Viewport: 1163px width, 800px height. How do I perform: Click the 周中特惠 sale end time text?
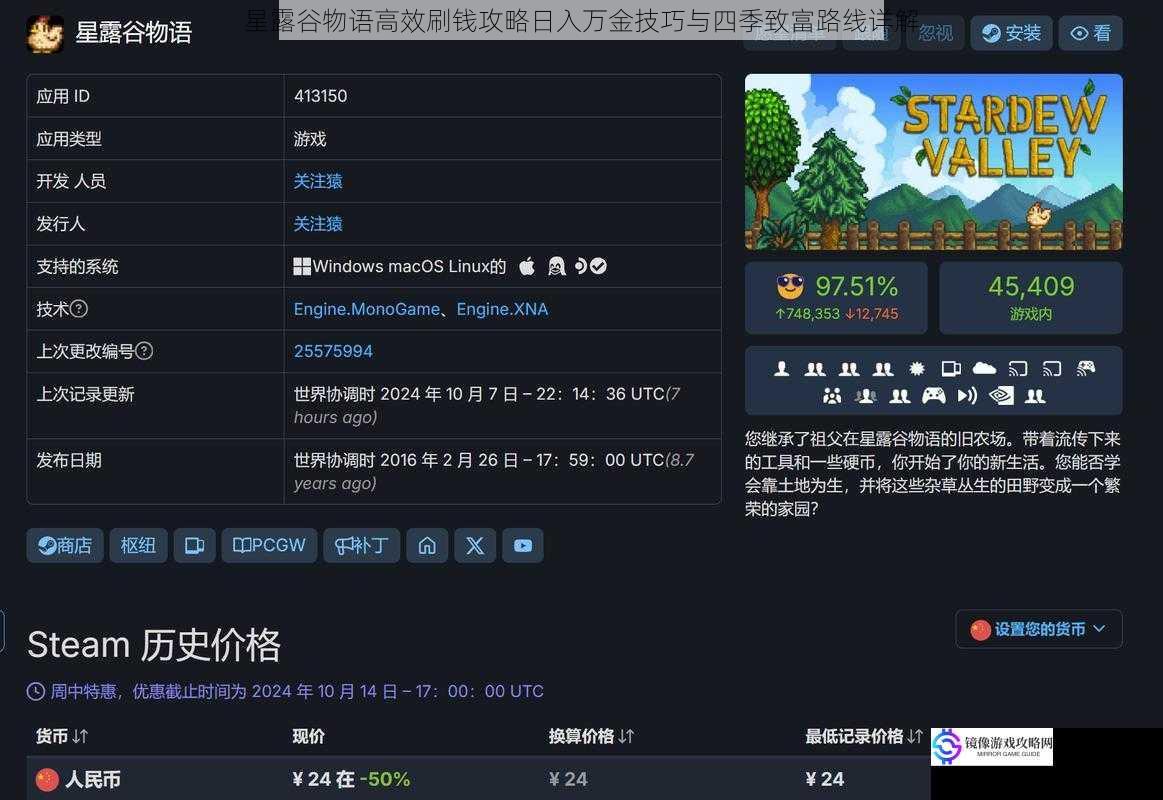(297, 692)
